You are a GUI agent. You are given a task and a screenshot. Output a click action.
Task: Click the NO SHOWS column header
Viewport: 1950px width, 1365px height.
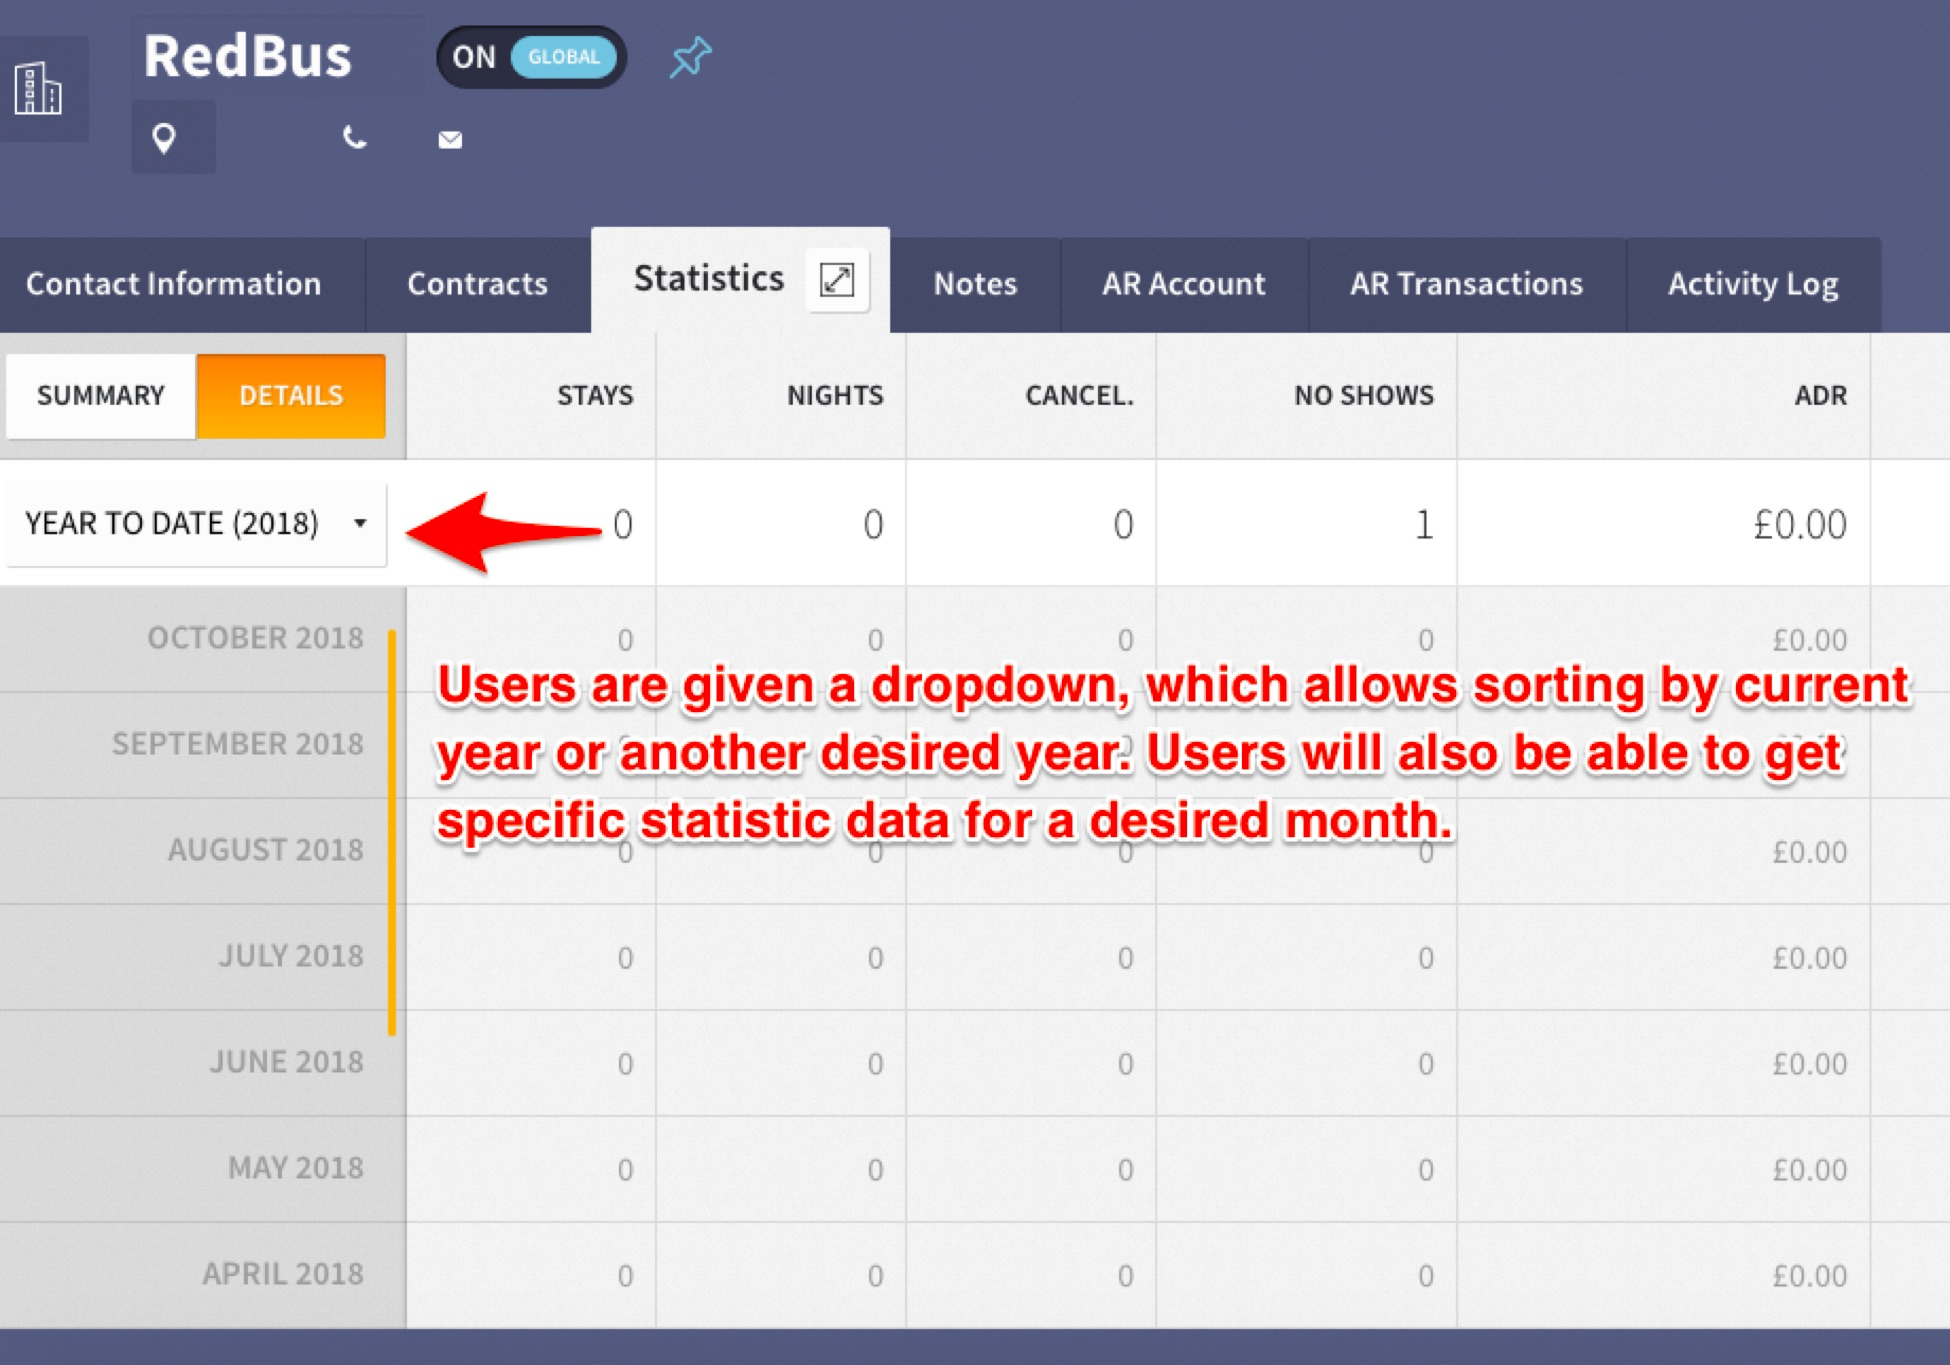[x=1363, y=396]
